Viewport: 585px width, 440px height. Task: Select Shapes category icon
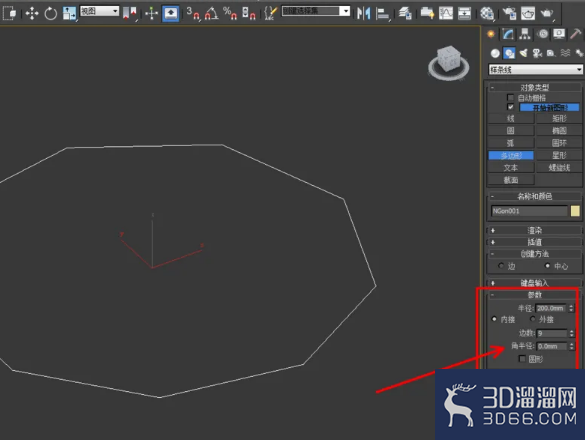coord(509,53)
